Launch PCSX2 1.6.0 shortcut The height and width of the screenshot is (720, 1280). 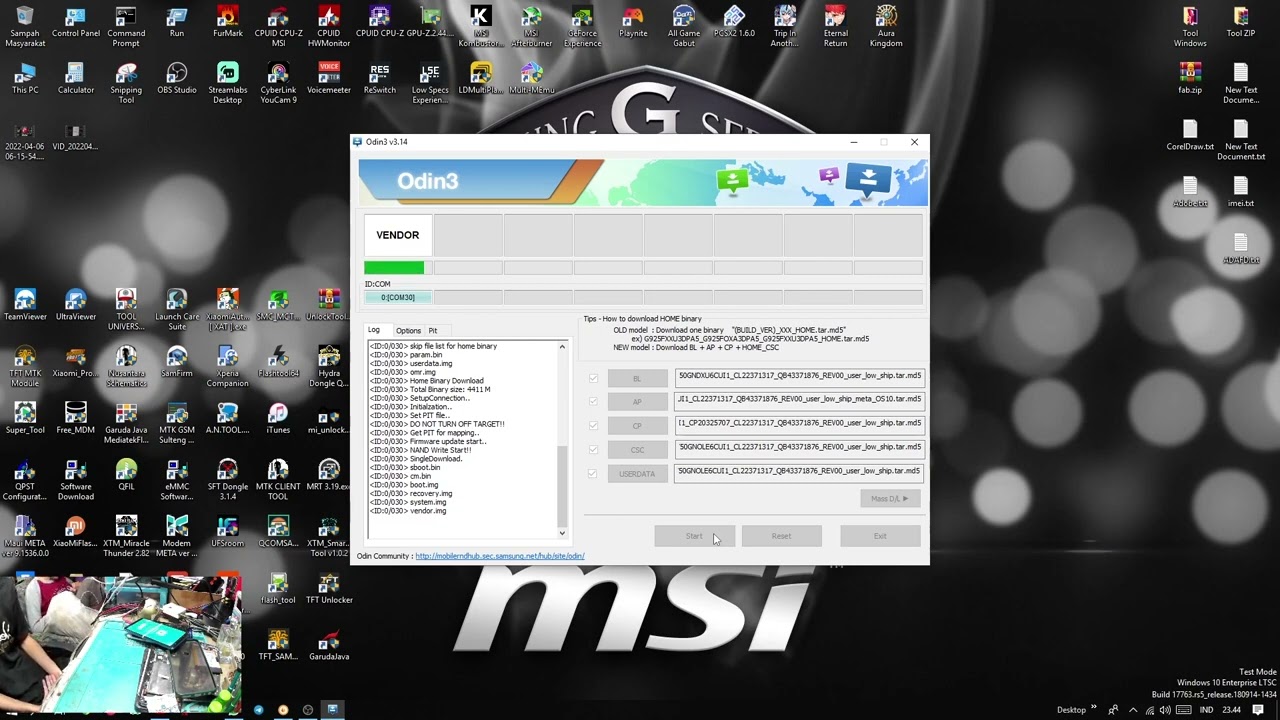[x=734, y=22]
